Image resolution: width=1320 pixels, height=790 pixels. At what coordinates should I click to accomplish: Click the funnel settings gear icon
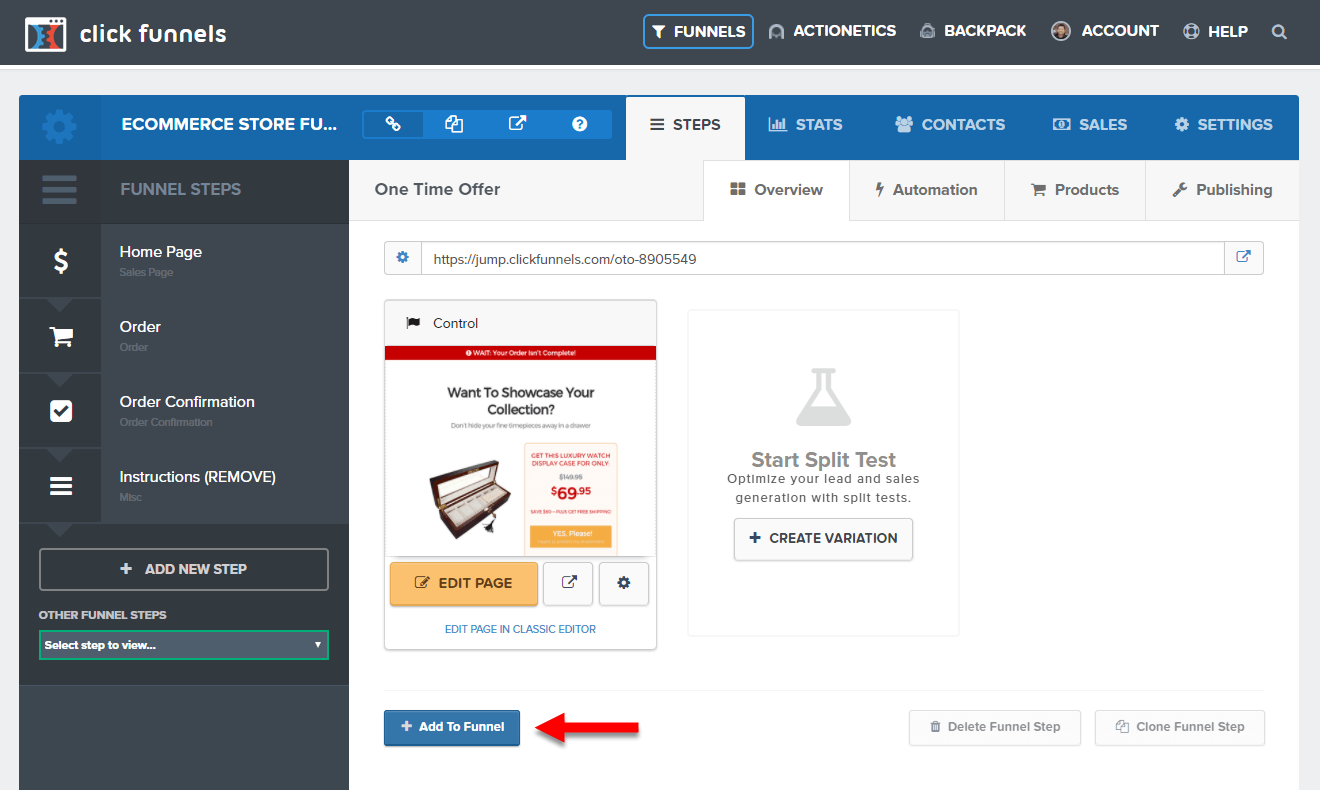click(x=60, y=127)
